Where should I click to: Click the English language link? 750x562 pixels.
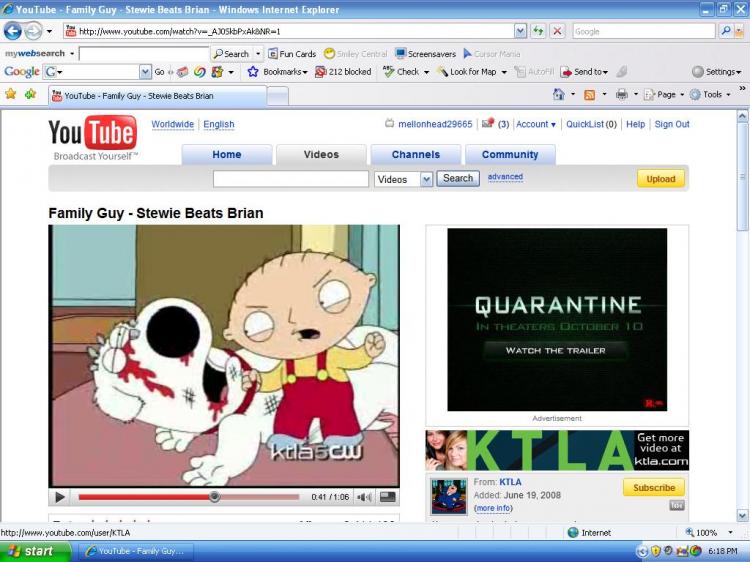[219, 124]
